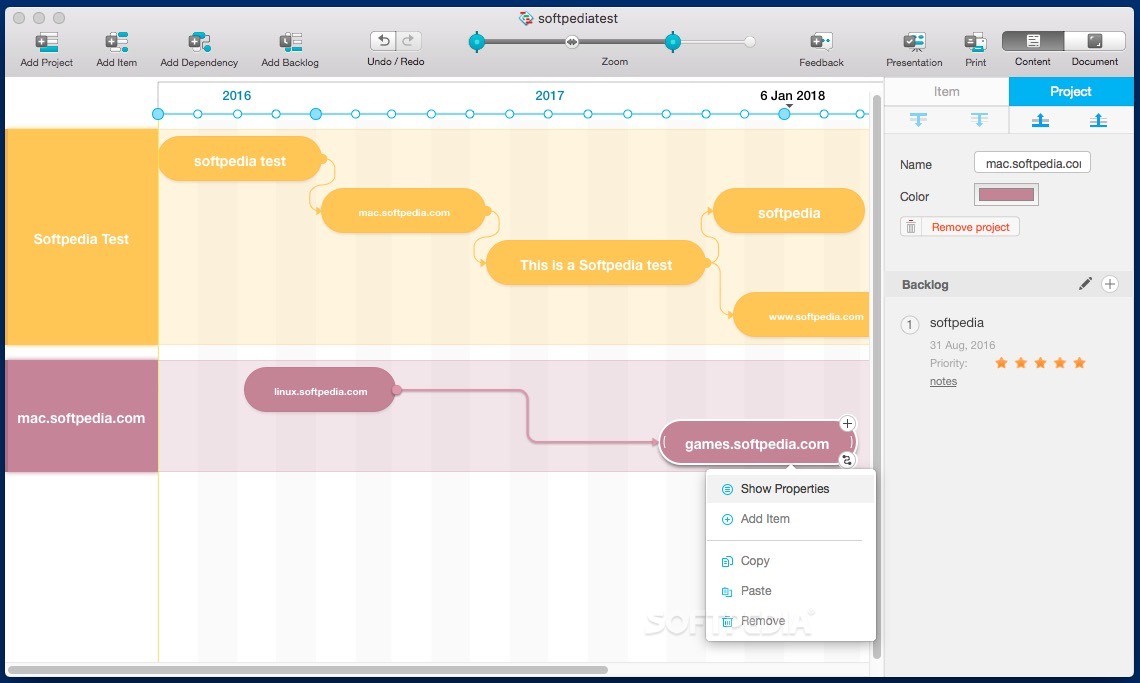Open the notes link for softpedia backlog item

[x=943, y=381]
